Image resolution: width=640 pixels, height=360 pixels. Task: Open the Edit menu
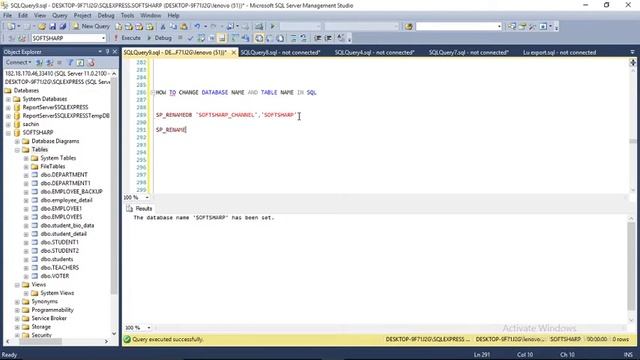tap(23, 16)
